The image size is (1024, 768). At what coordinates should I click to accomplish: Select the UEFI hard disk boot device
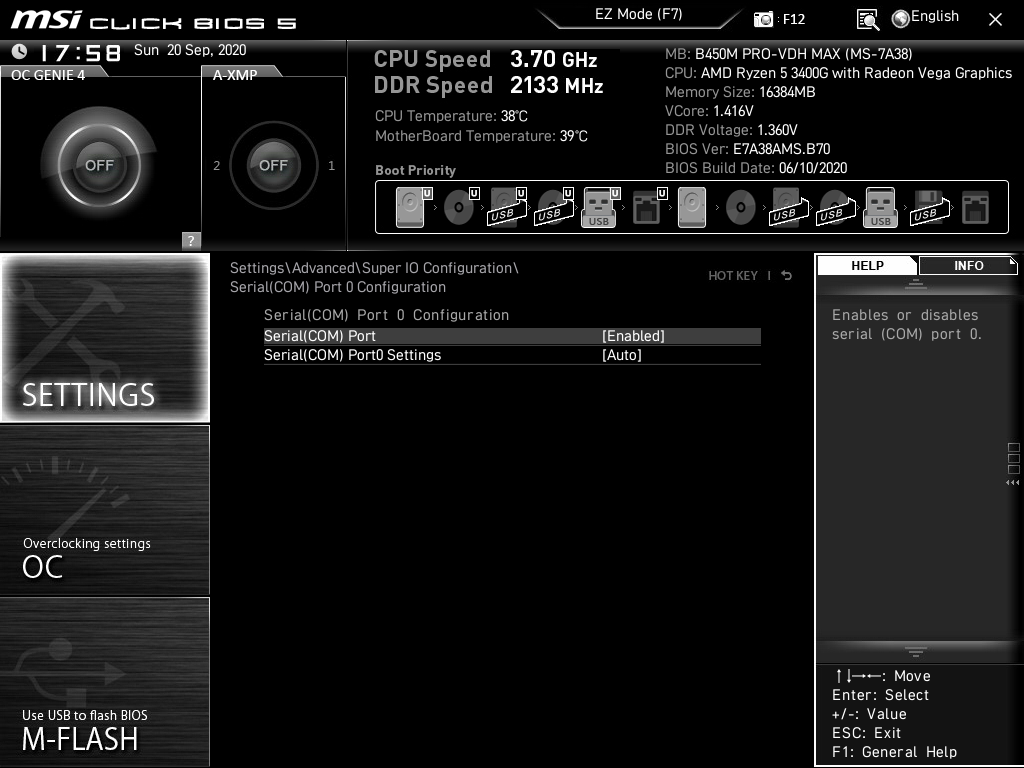(413, 207)
